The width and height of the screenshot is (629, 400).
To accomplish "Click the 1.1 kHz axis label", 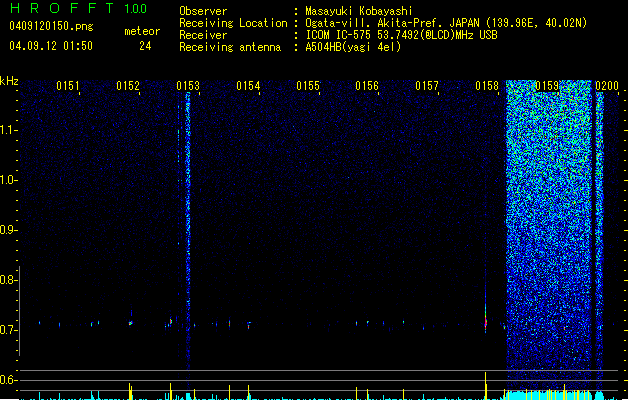I will pyautogui.click(x=8, y=130).
